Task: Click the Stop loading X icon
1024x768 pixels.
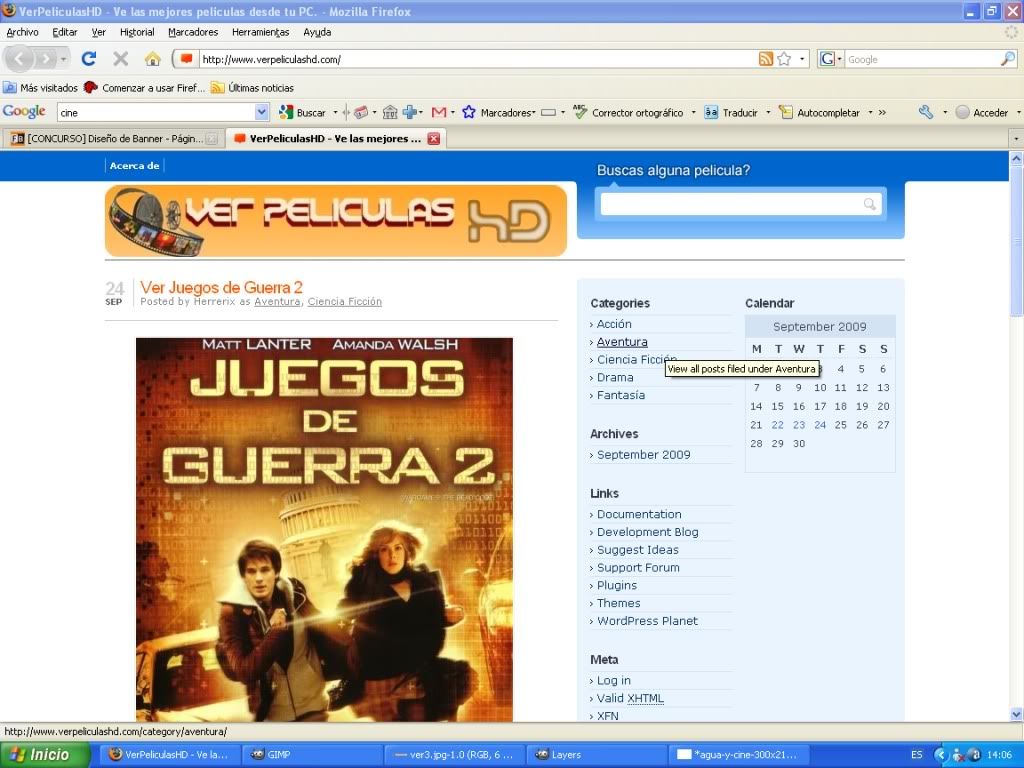Action: coord(121,59)
